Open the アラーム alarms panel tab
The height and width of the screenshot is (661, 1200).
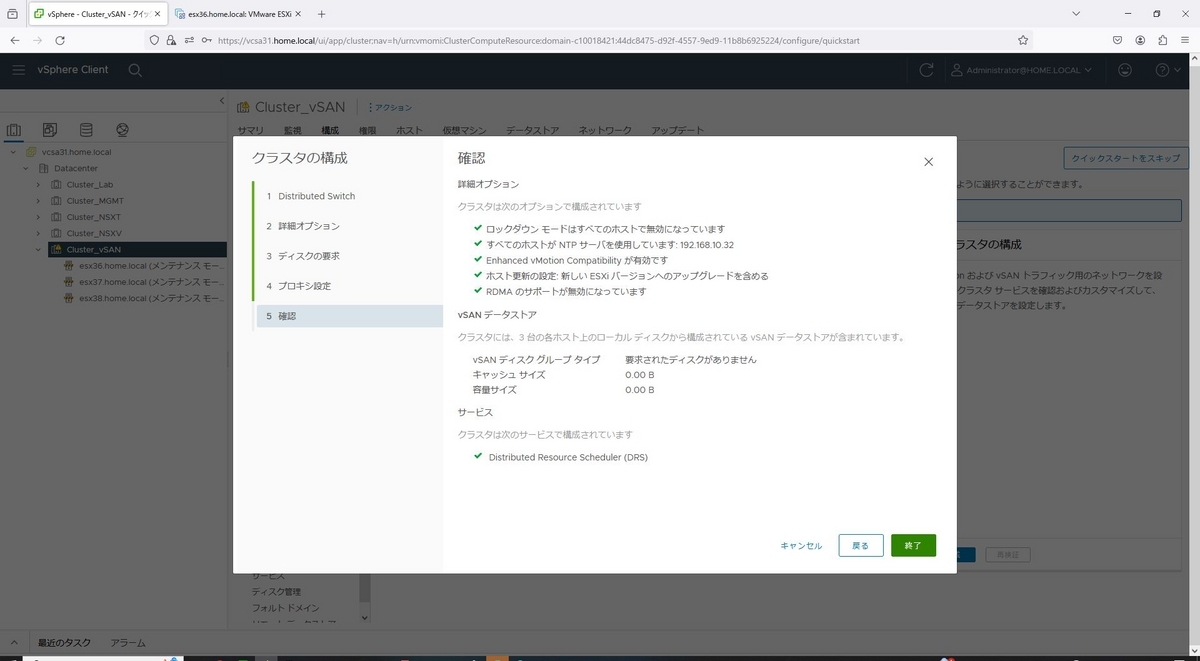tap(128, 643)
